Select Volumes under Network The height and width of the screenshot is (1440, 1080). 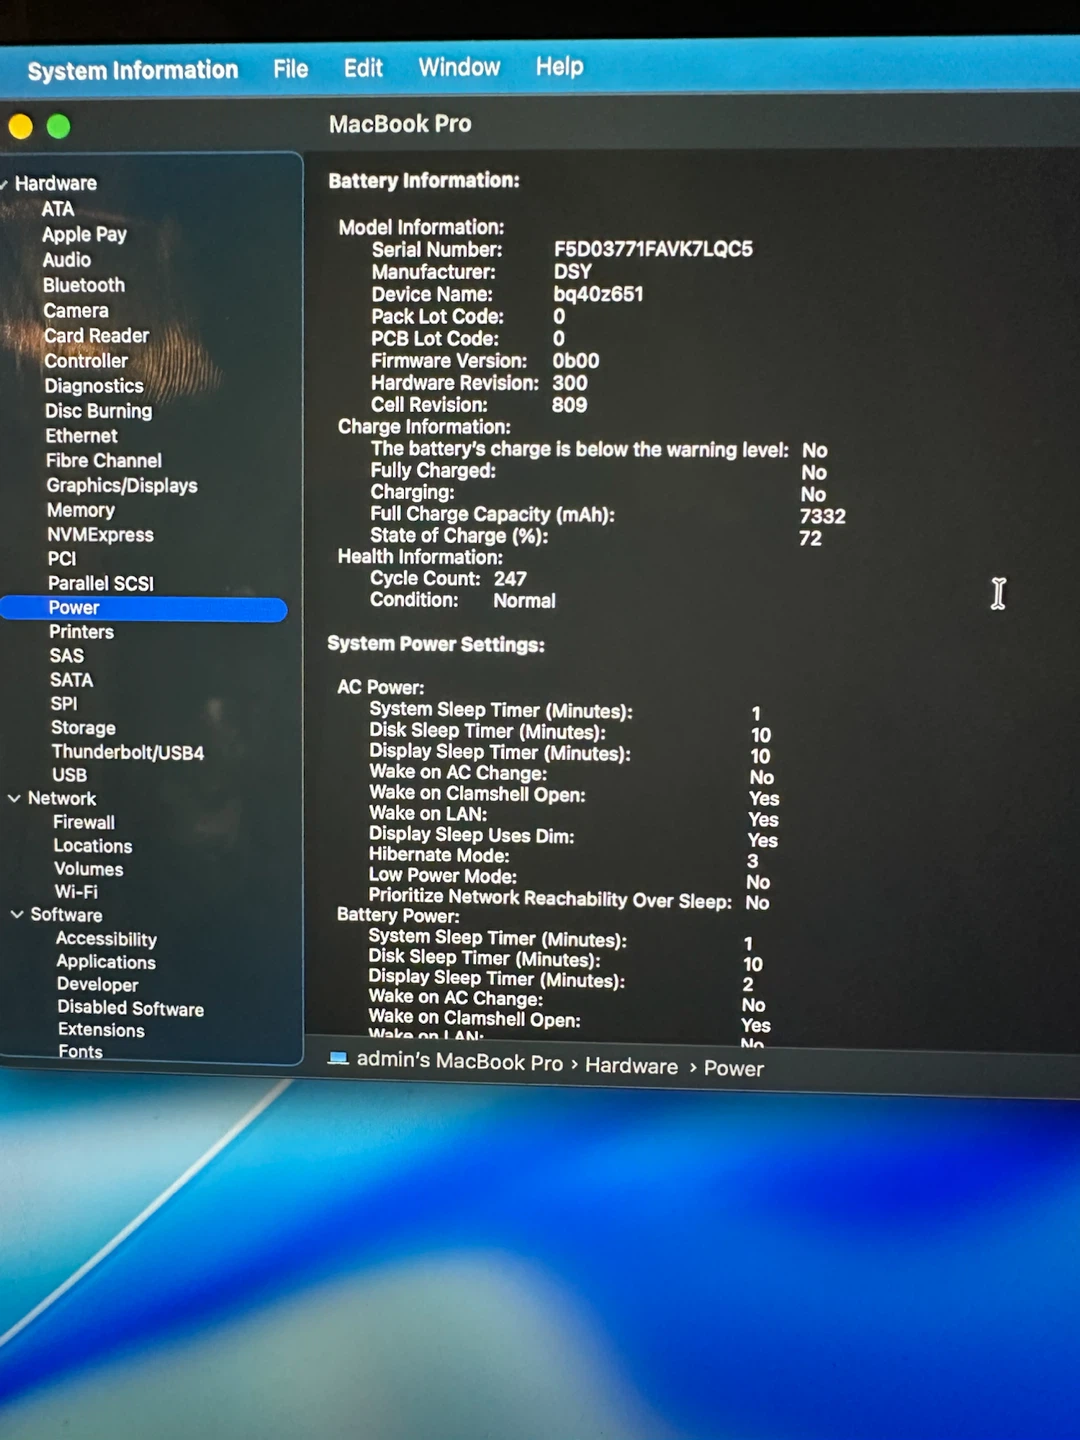click(x=88, y=869)
